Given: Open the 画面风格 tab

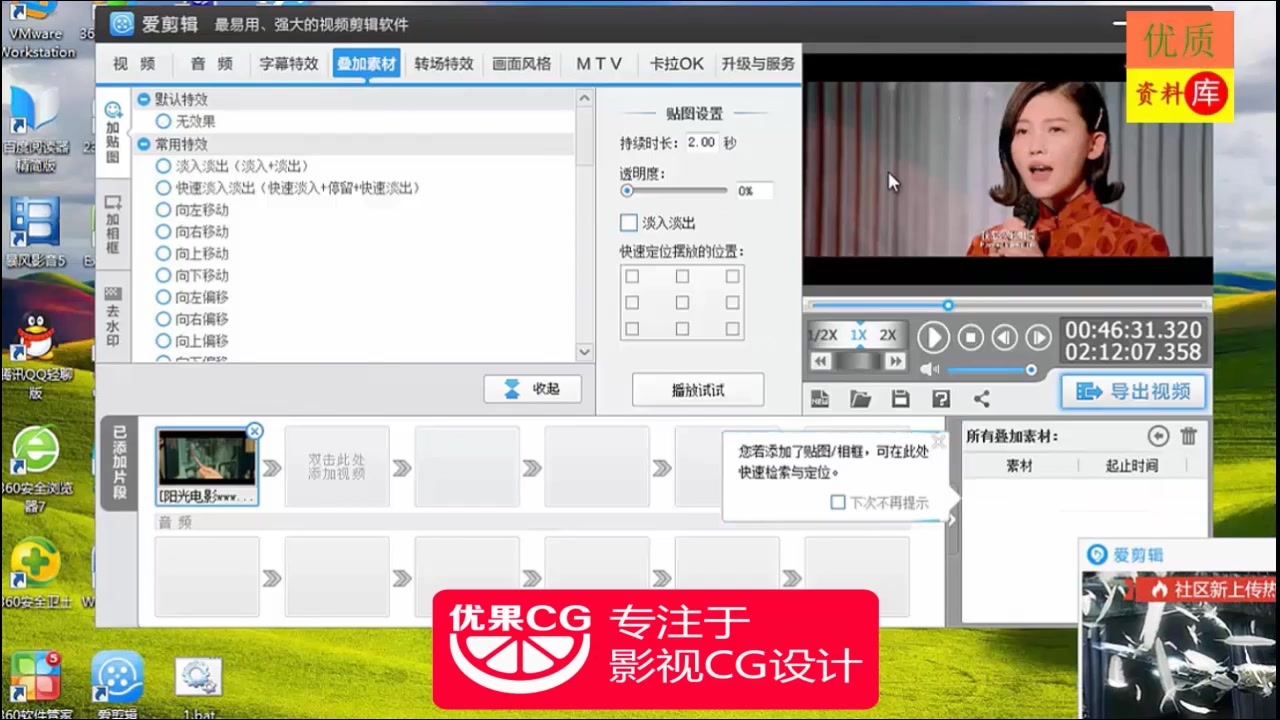Looking at the screenshot, I should click(521, 63).
